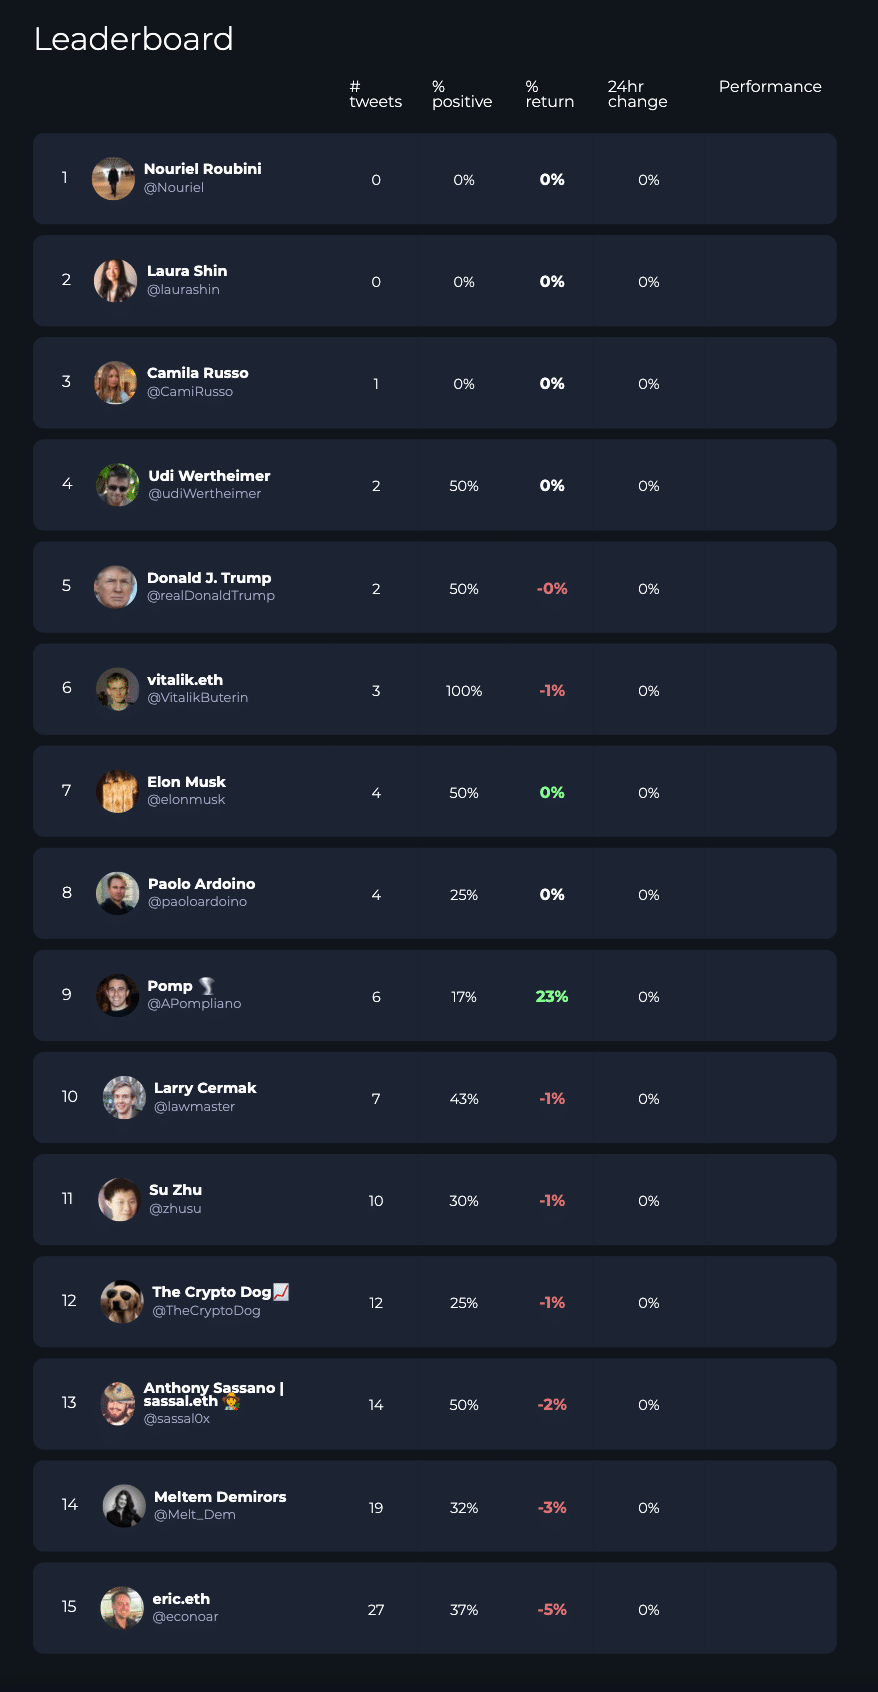Open the @APompliano handle link
Viewport: 878px width, 1692px height.
pyautogui.click(x=194, y=1004)
